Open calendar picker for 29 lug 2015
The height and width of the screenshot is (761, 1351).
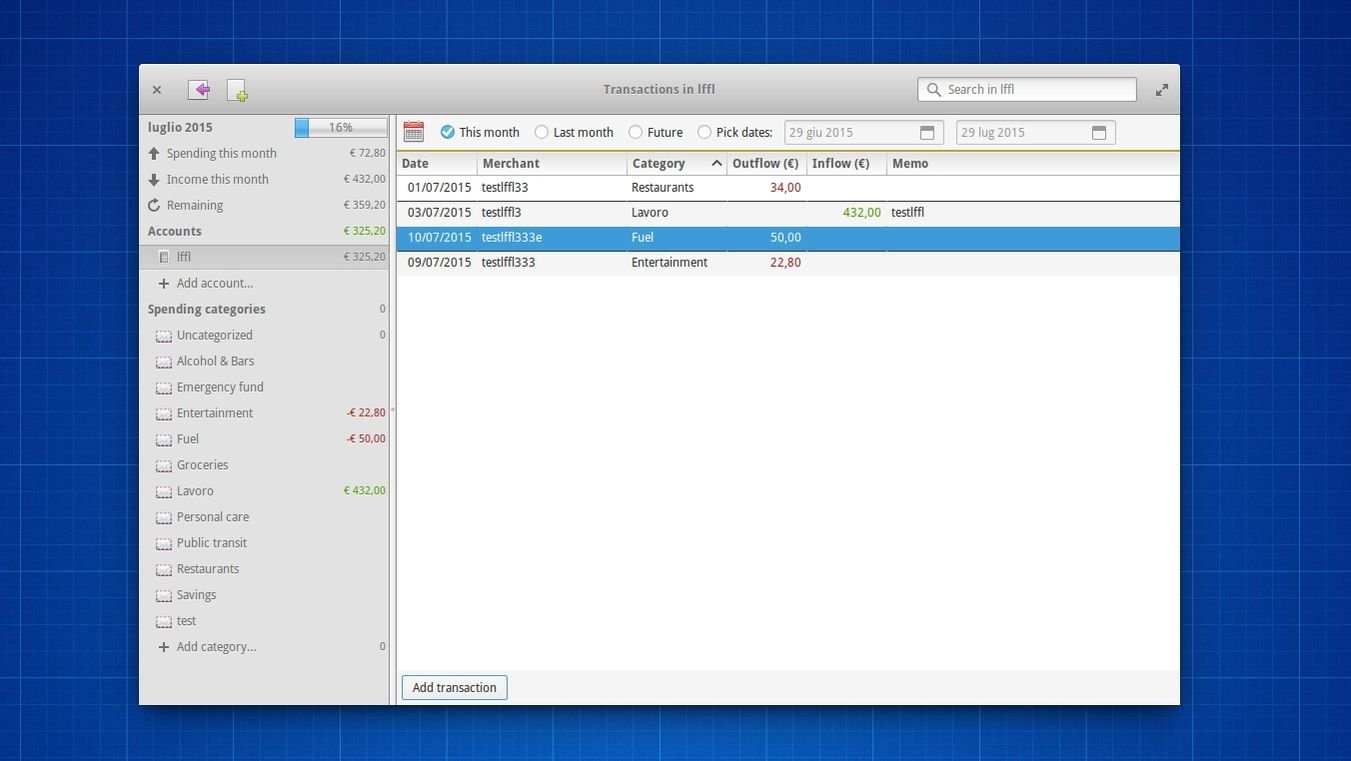(x=1099, y=133)
